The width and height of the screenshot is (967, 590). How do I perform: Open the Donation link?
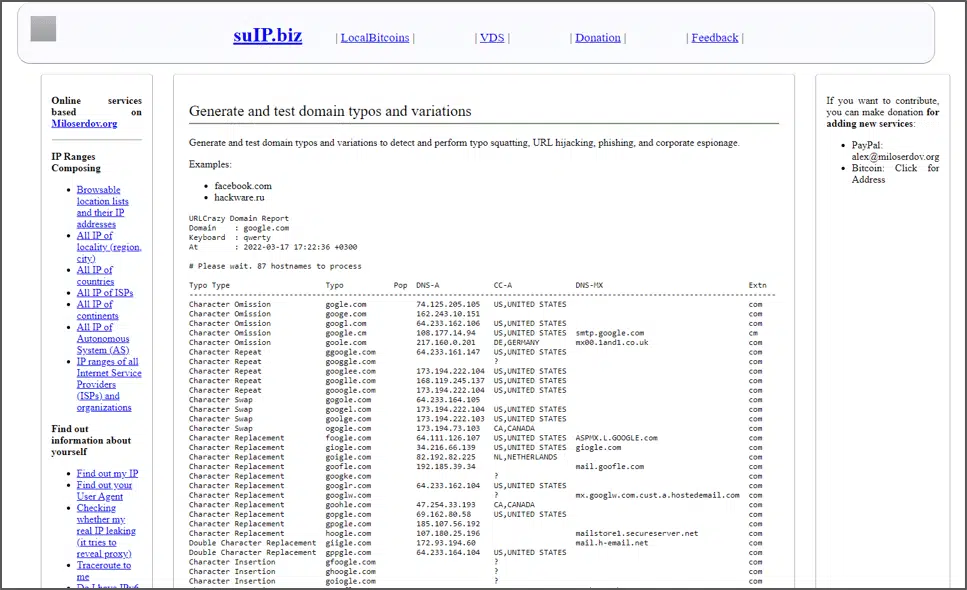pyautogui.click(x=598, y=38)
